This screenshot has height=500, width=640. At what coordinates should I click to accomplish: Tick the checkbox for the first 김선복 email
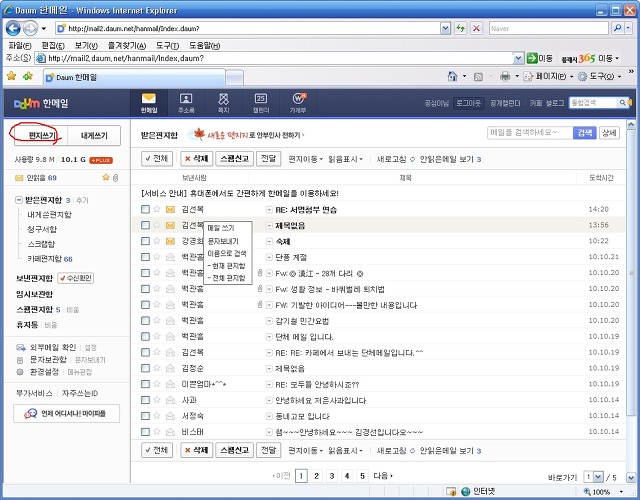[x=145, y=209]
